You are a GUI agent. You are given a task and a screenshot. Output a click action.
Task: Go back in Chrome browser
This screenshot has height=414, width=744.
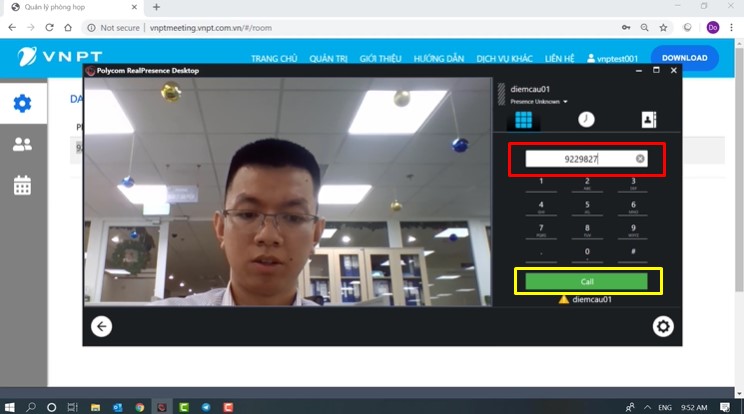pyautogui.click(x=12, y=28)
